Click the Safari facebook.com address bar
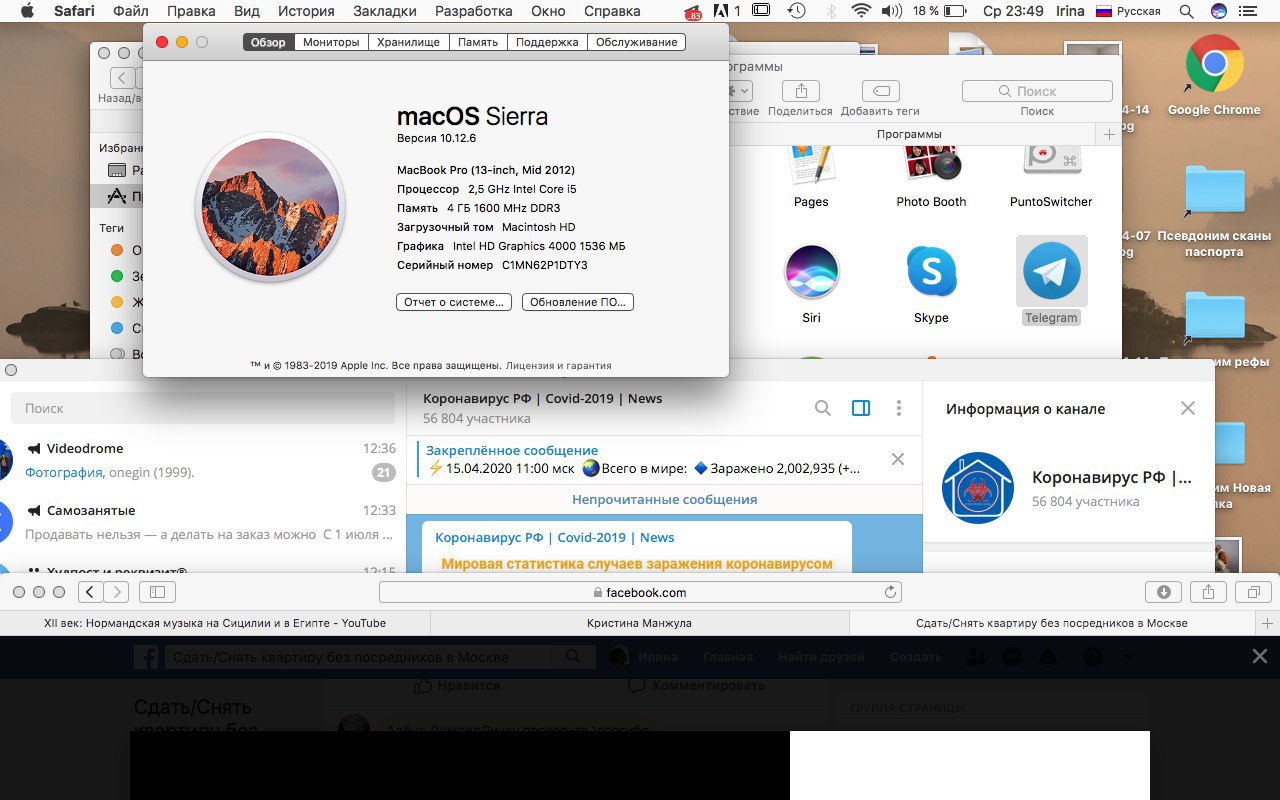Viewport: 1280px width, 800px height. [x=640, y=592]
